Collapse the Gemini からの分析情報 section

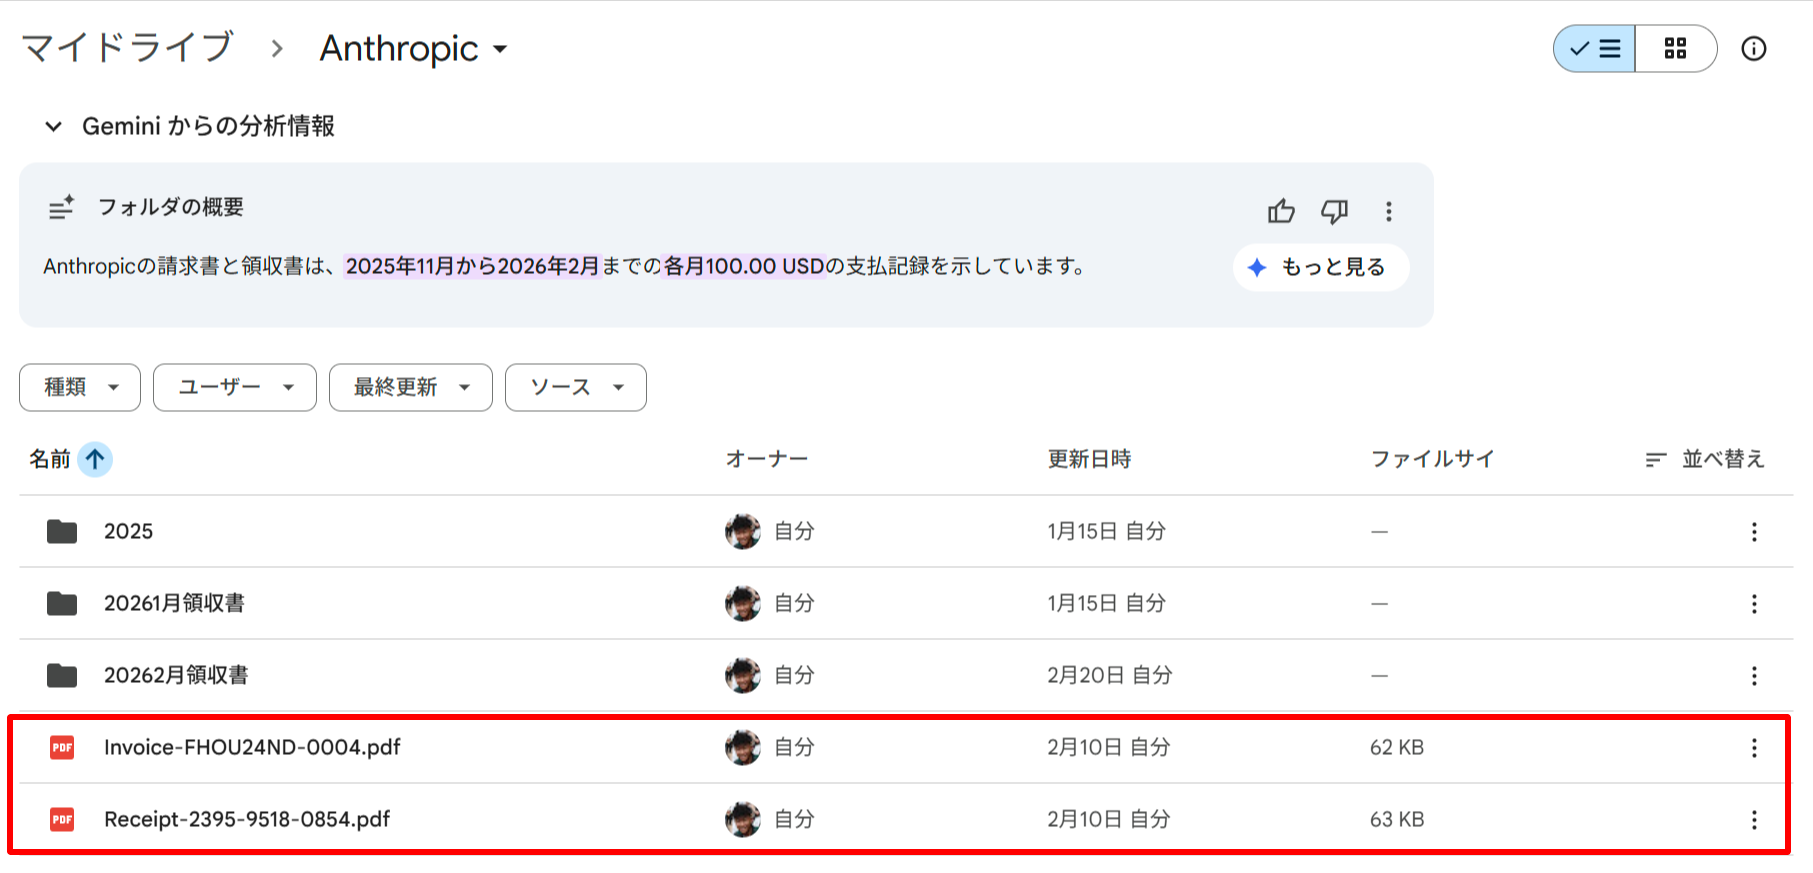coord(54,126)
